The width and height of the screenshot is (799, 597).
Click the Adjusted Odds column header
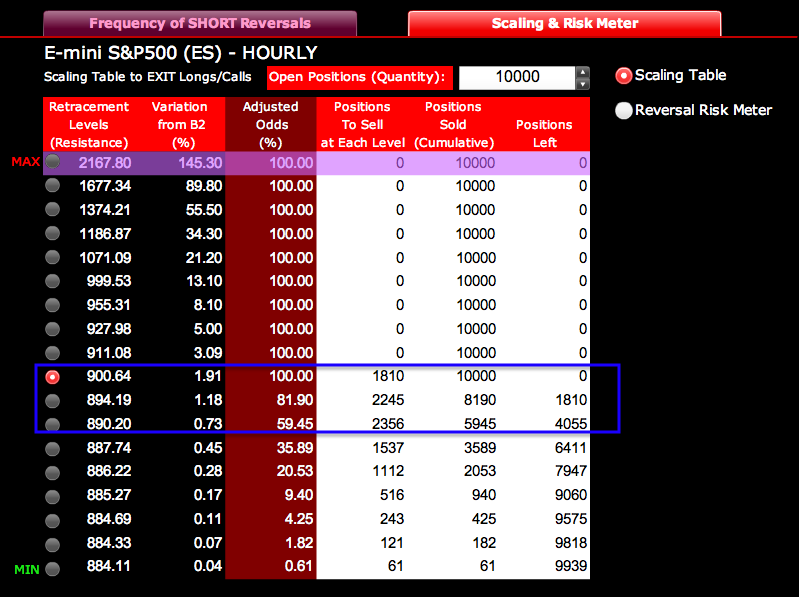(271, 125)
